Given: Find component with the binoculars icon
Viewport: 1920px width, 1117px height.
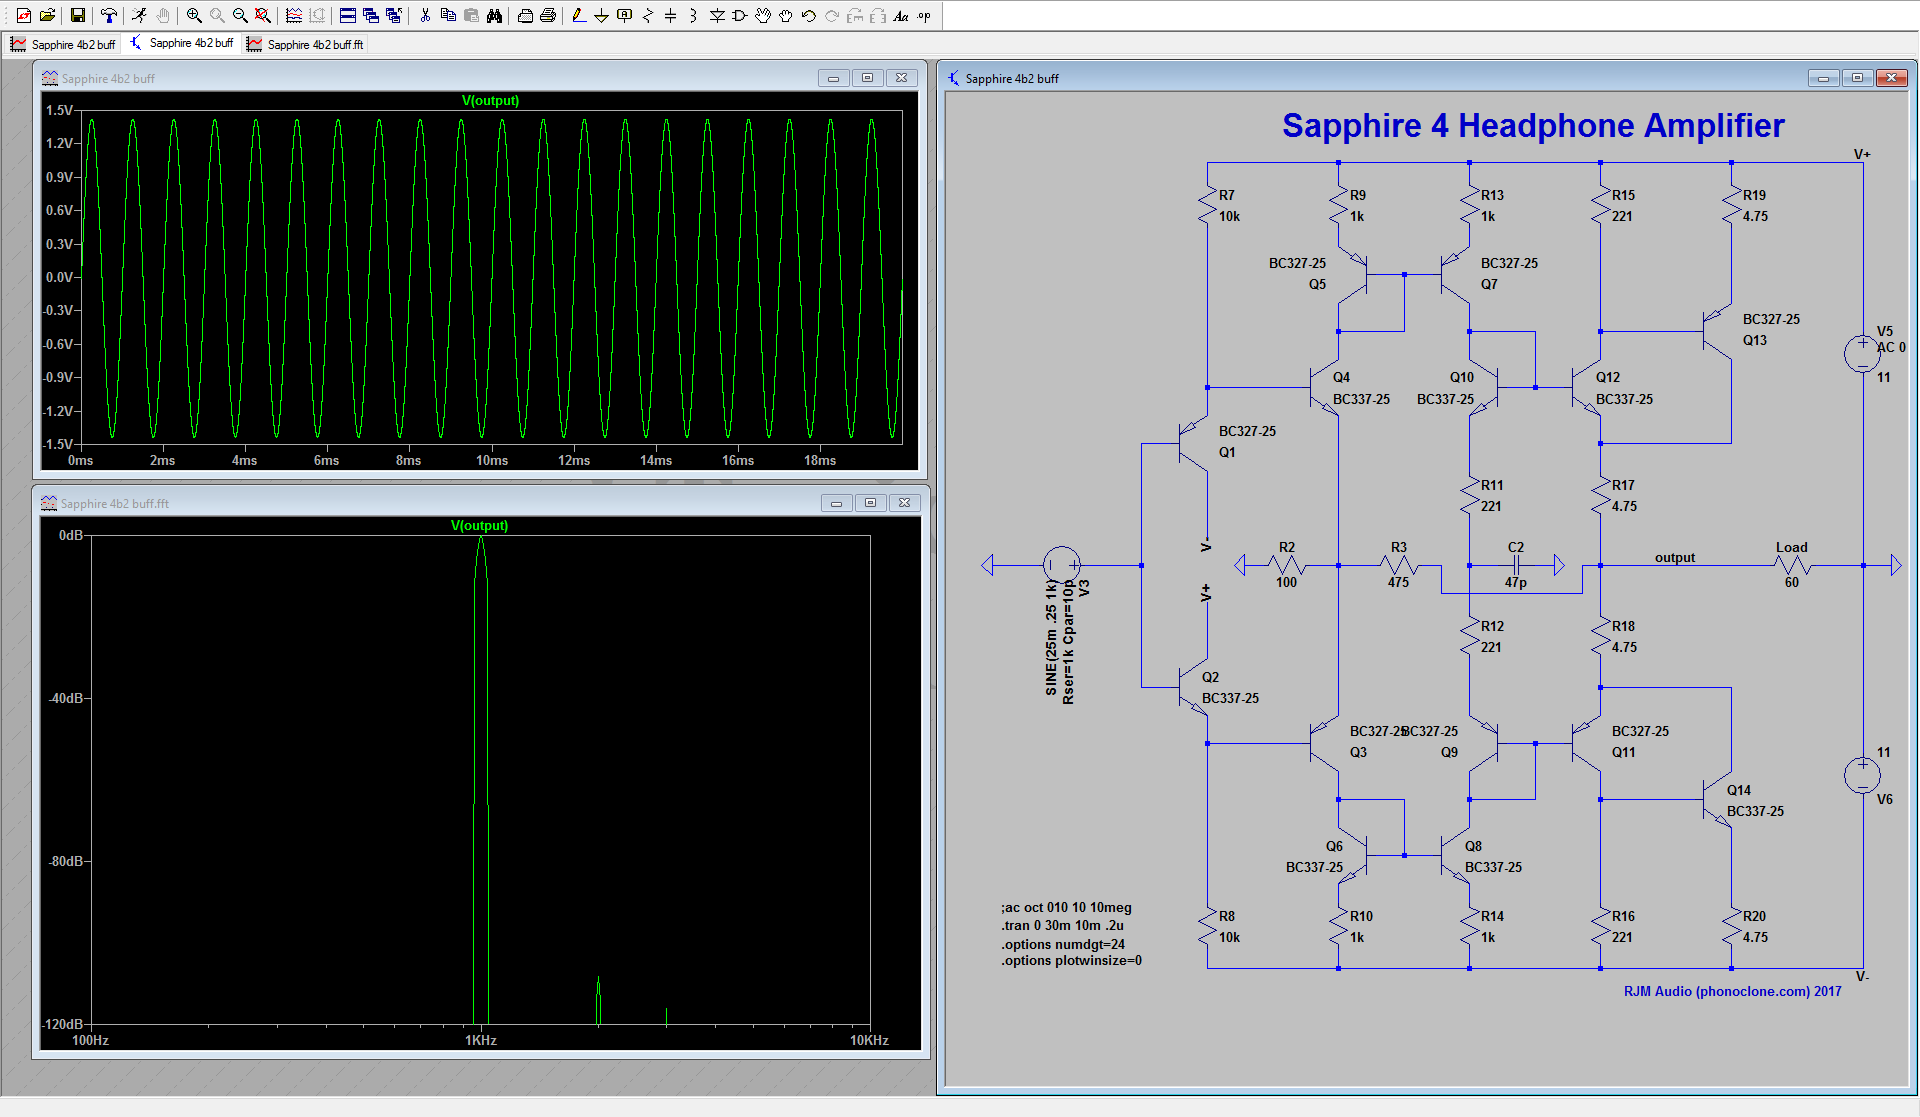Looking at the screenshot, I should tap(494, 15).
